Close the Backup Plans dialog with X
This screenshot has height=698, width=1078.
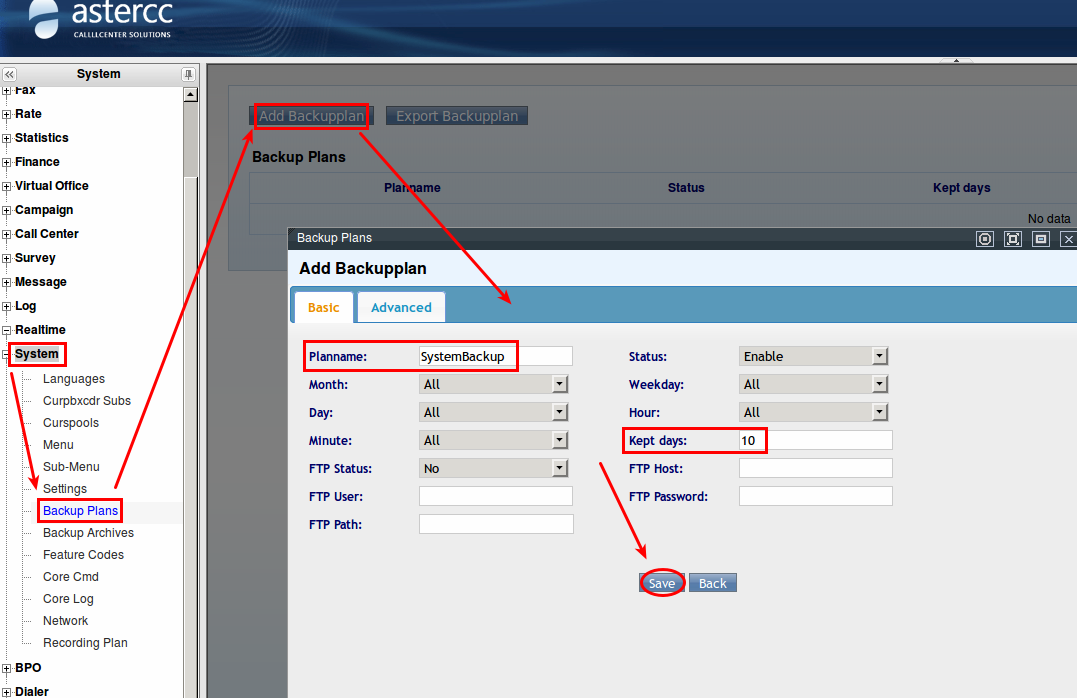pos(1068,239)
